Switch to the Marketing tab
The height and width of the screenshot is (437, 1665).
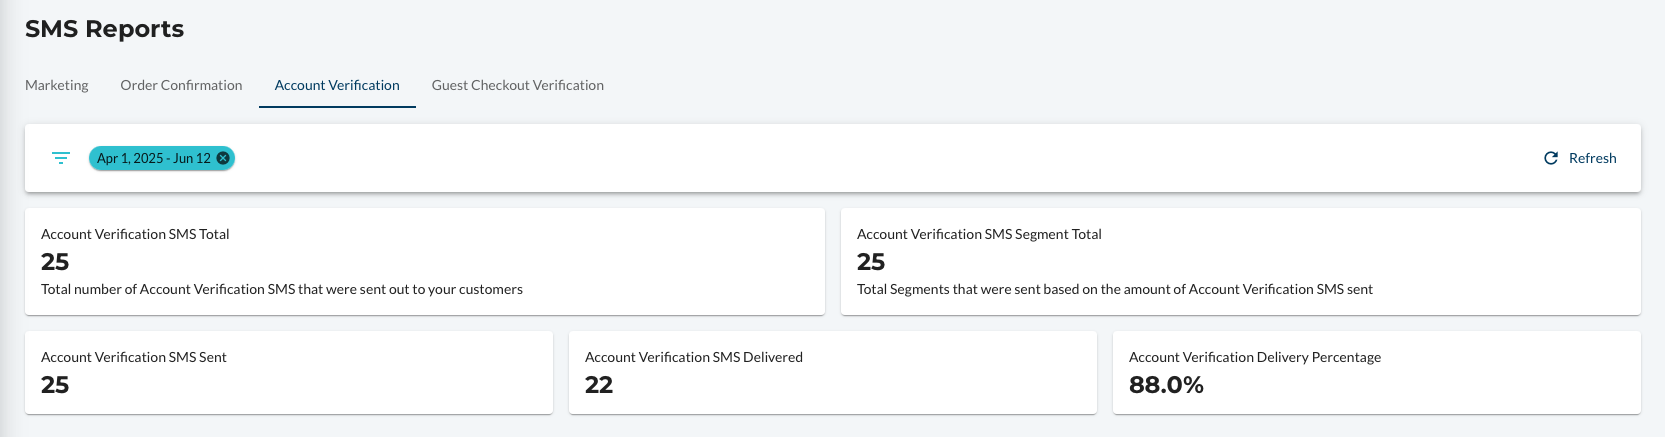point(57,85)
